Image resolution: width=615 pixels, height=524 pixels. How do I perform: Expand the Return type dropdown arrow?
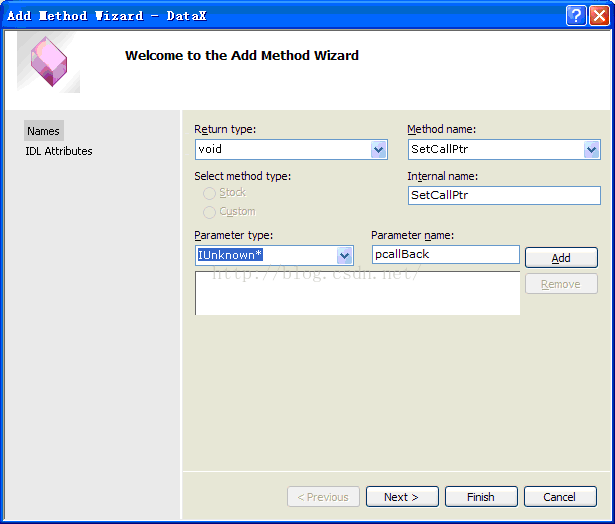378,149
